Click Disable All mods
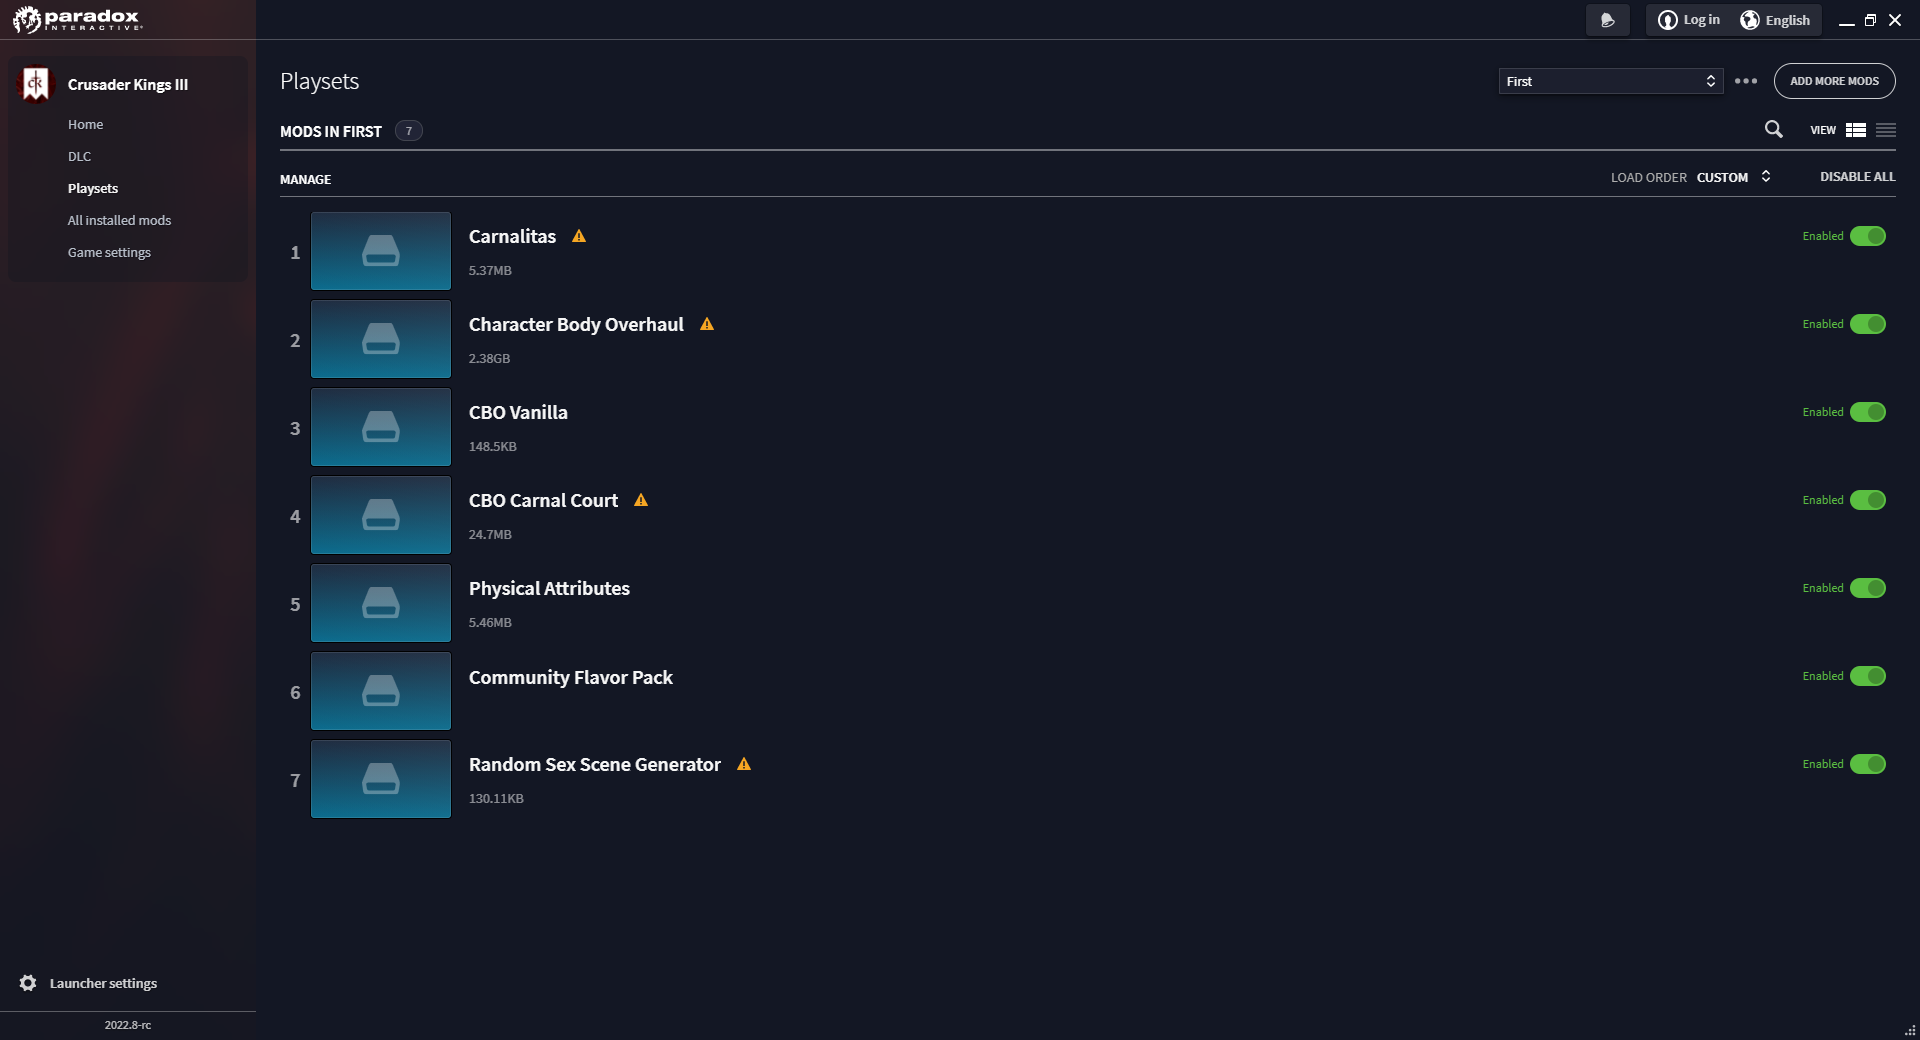This screenshot has width=1920, height=1040. tap(1857, 177)
